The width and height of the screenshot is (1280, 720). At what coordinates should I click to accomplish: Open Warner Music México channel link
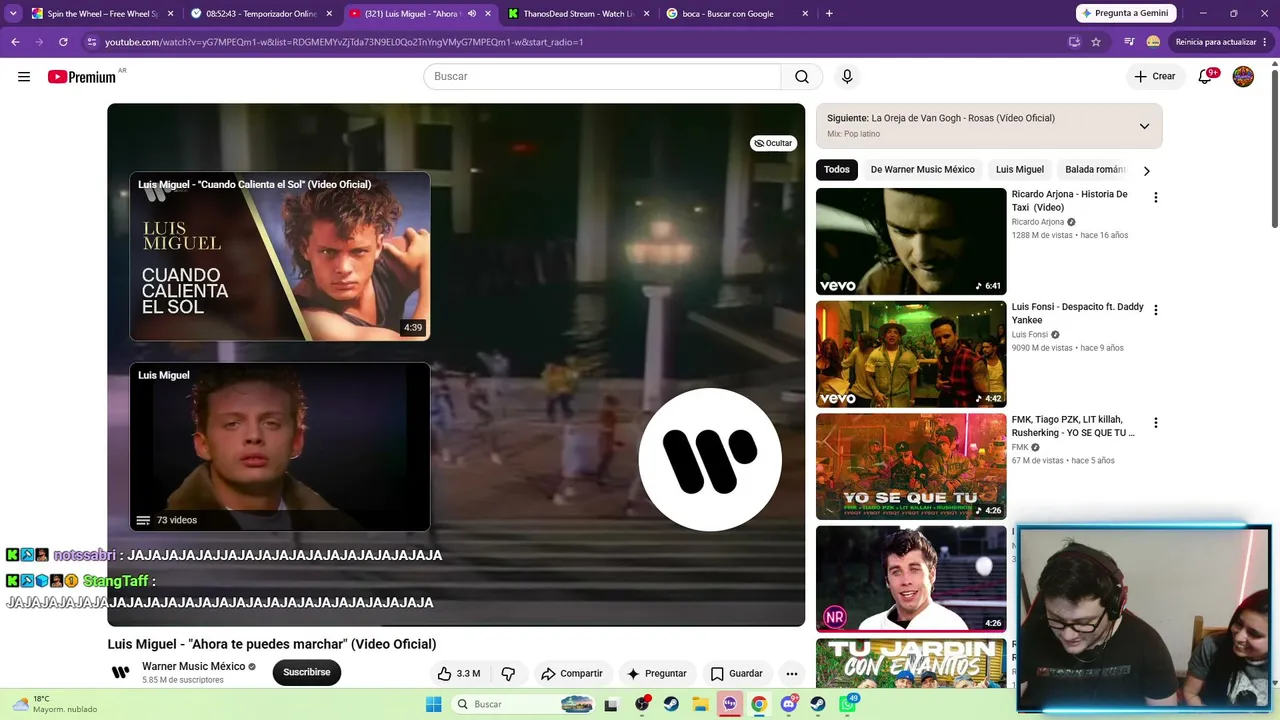click(193, 666)
